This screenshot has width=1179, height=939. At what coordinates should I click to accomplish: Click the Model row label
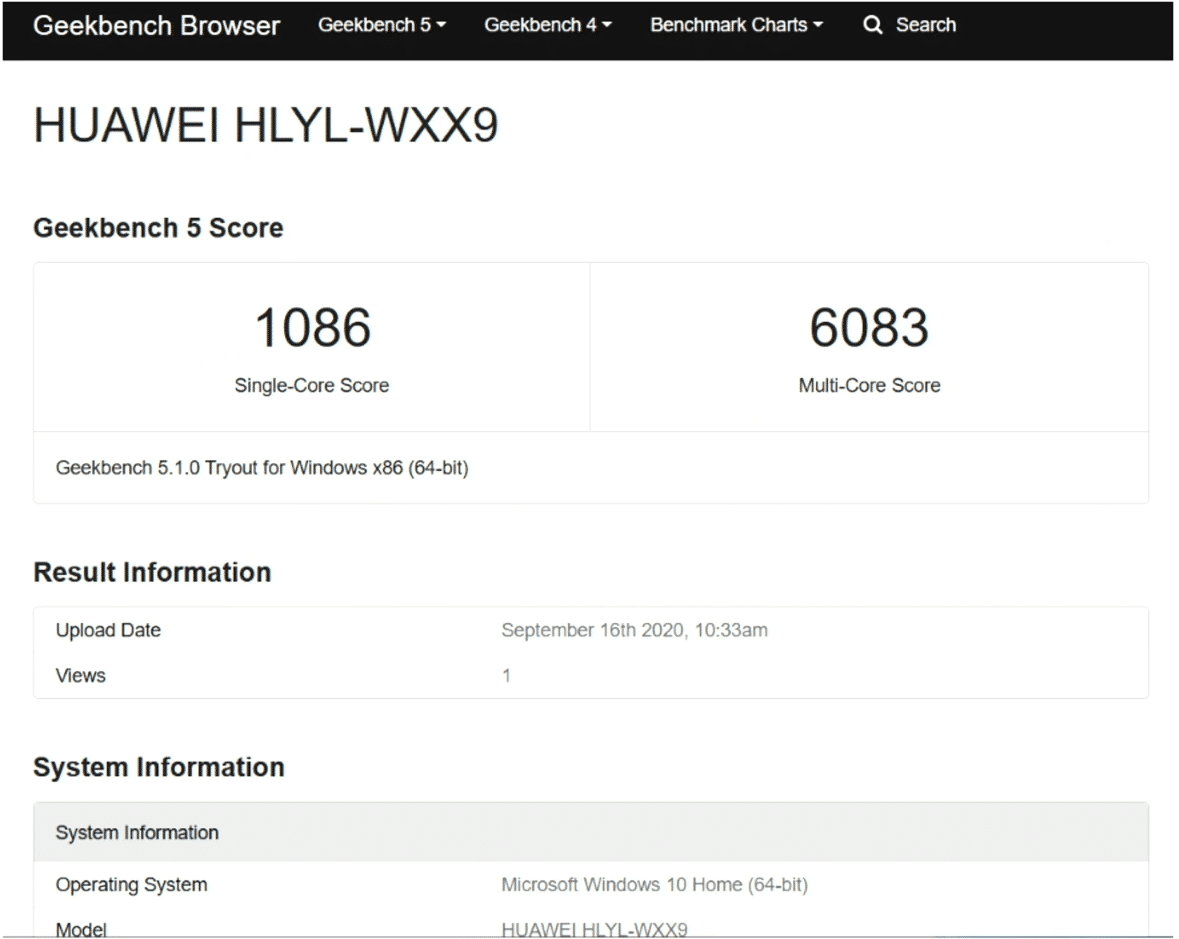[x=81, y=929]
